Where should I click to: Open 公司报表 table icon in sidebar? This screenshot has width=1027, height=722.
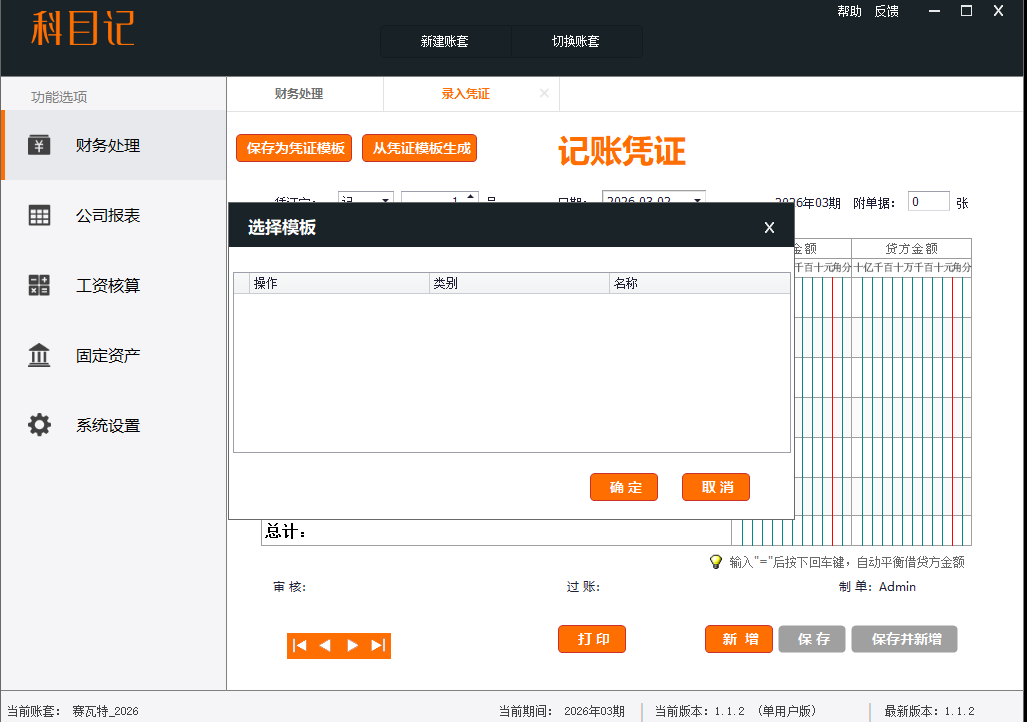pyautogui.click(x=39, y=216)
